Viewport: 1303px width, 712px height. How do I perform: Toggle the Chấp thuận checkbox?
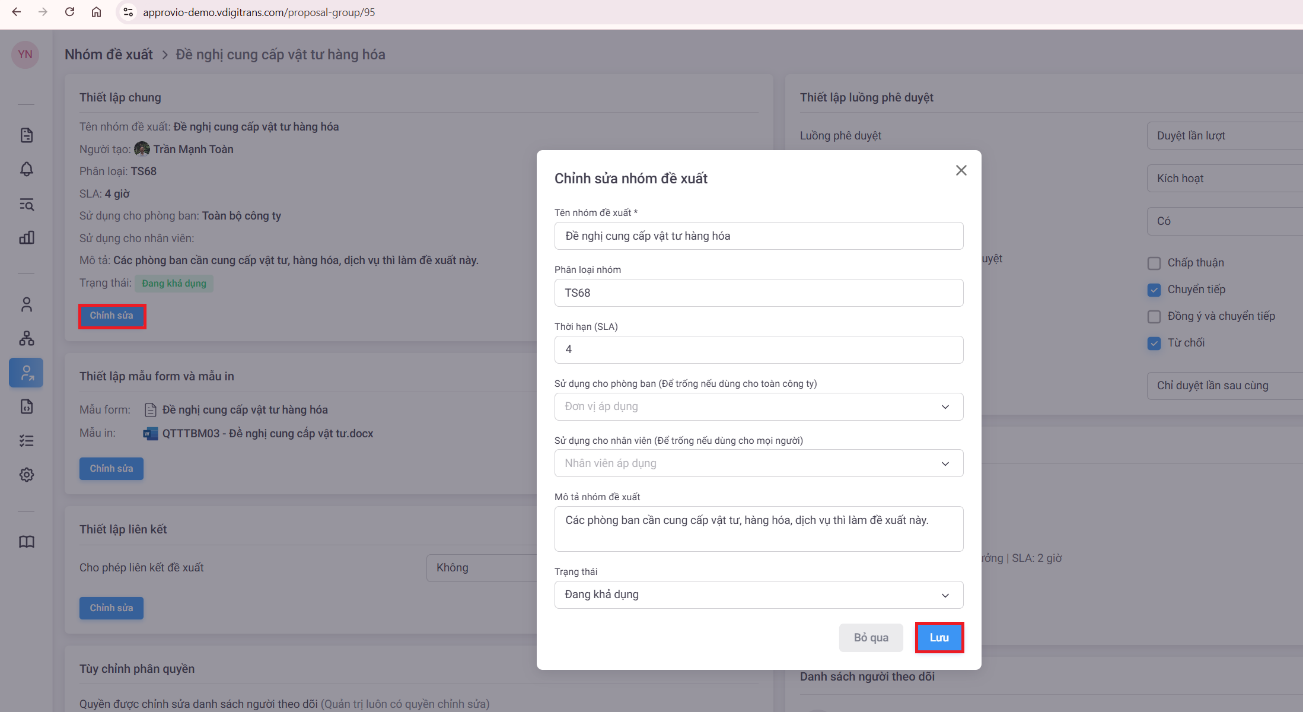pos(1155,263)
